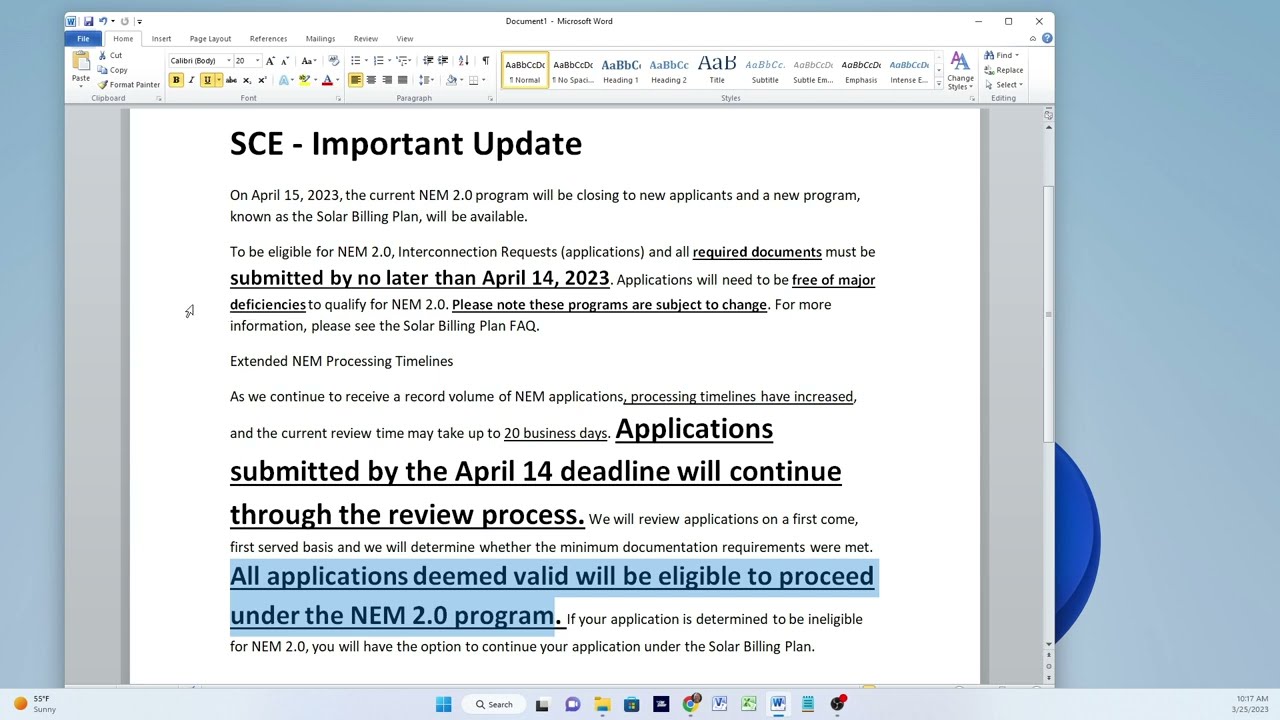Click the Save icon in Quick Access Toolbar
Screen dimensions: 1280x720
[88, 21]
